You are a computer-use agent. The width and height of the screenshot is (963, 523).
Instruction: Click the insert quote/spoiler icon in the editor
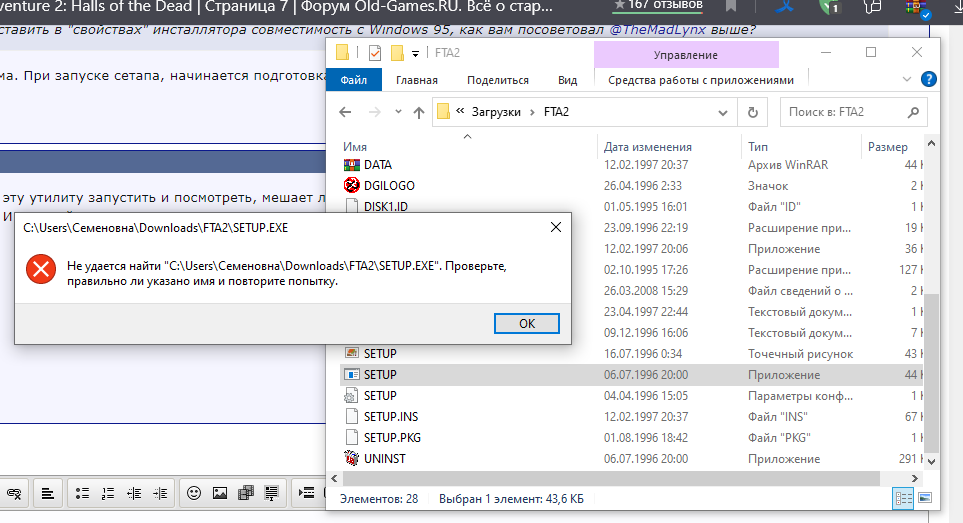click(x=271, y=493)
